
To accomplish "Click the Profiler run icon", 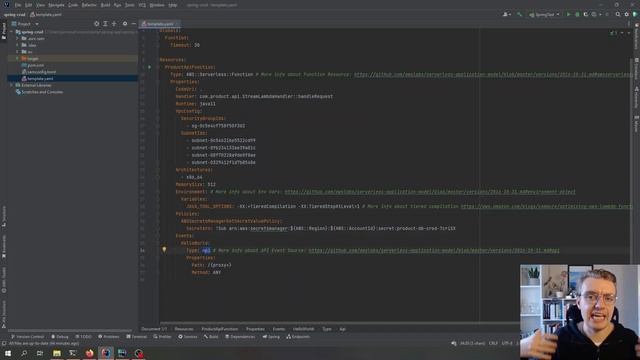I will (x=595, y=14).
